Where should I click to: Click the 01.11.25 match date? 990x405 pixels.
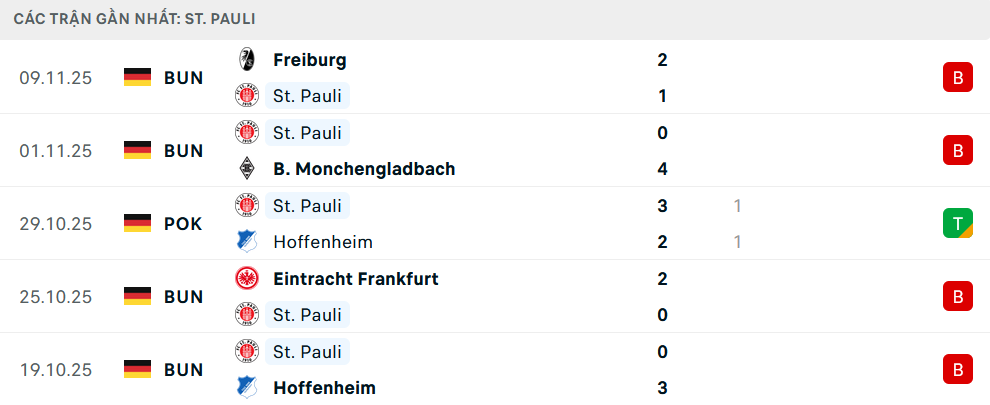pos(55,151)
